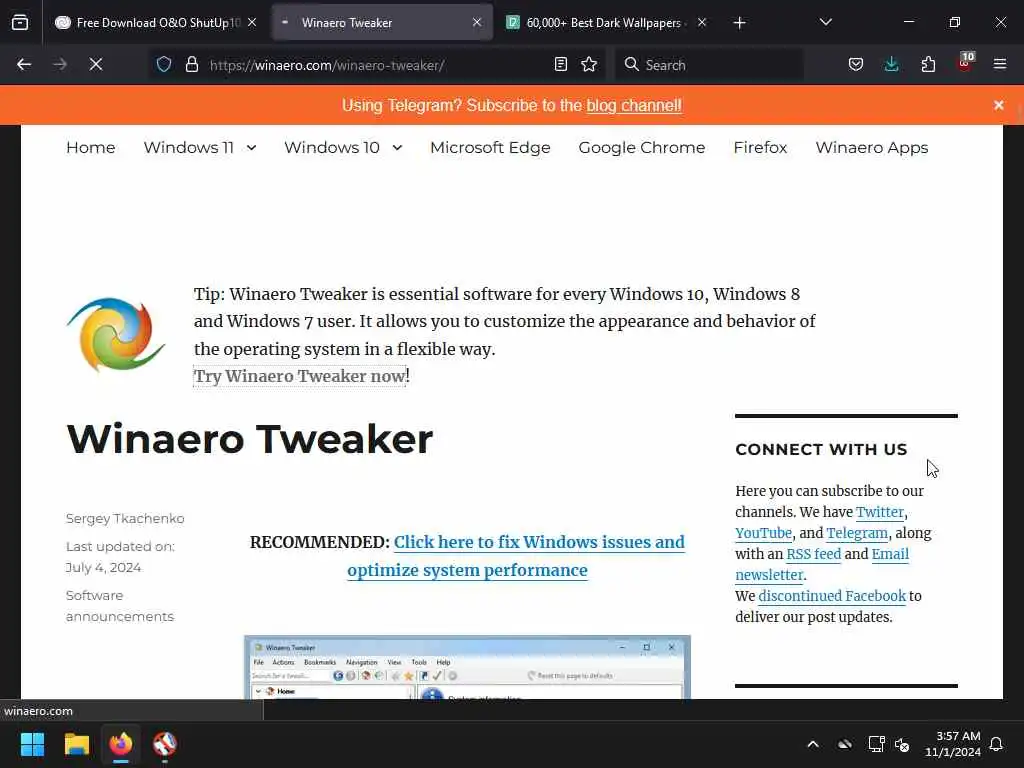The width and height of the screenshot is (1024, 768).
Task: Open the Windows 11 navigation item
Action: tap(189, 148)
